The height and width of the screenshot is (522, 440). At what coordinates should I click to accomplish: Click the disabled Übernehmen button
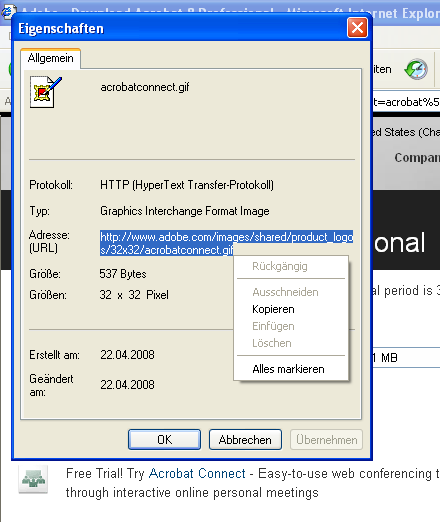(326, 440)
